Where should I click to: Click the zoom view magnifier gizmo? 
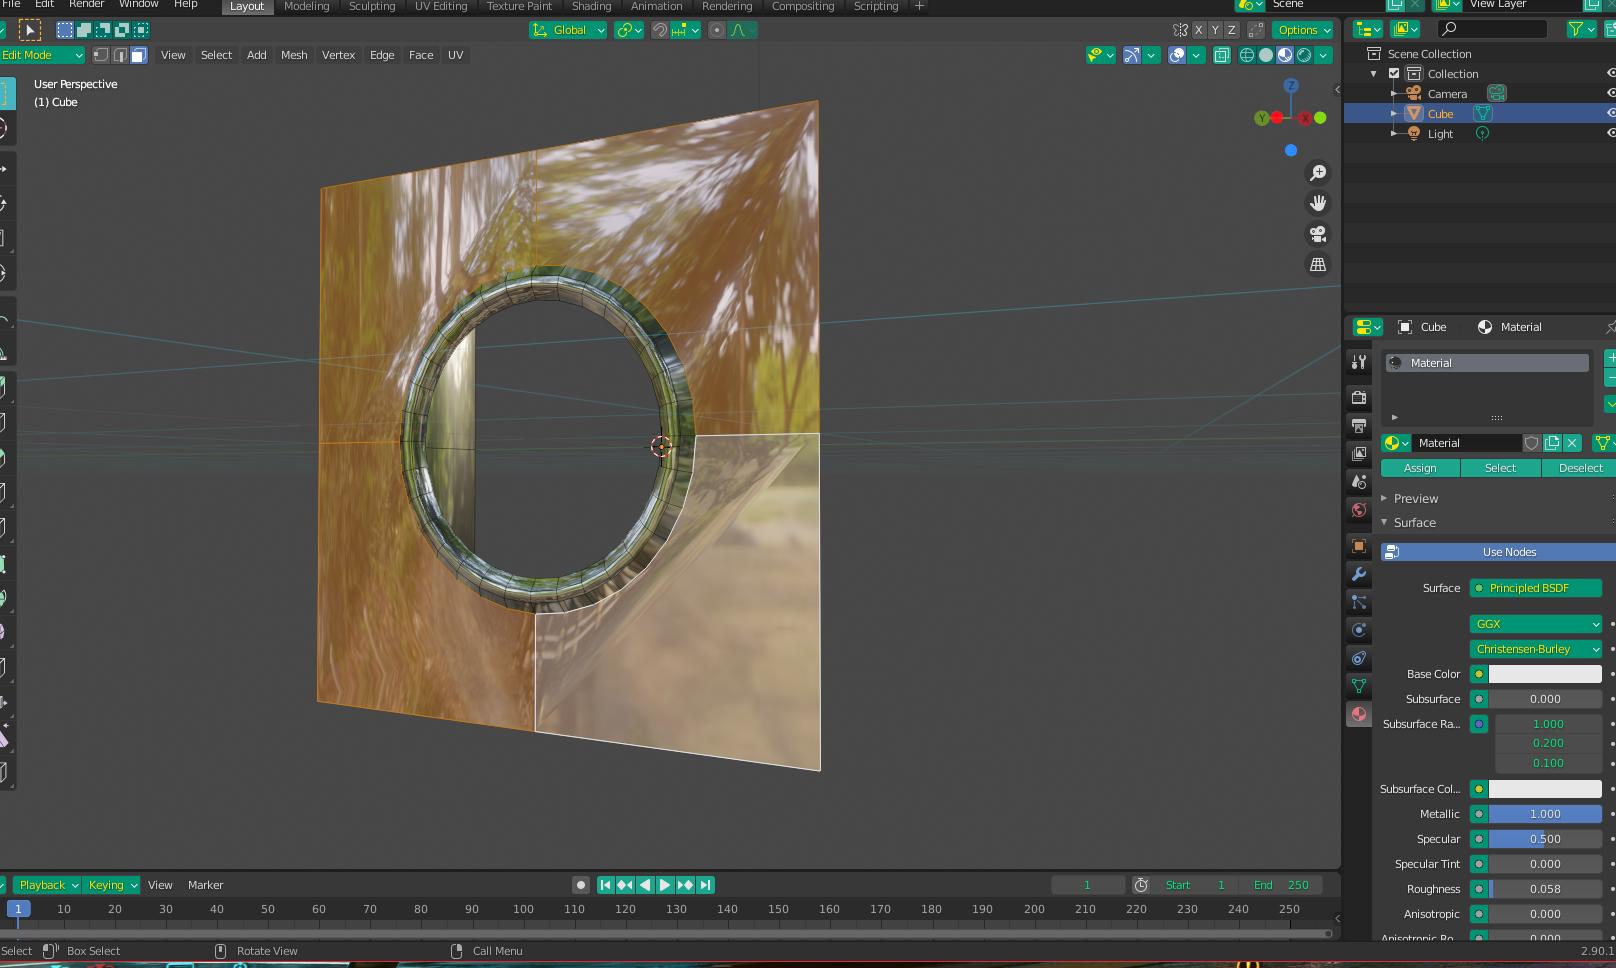tap(1318, 173)
